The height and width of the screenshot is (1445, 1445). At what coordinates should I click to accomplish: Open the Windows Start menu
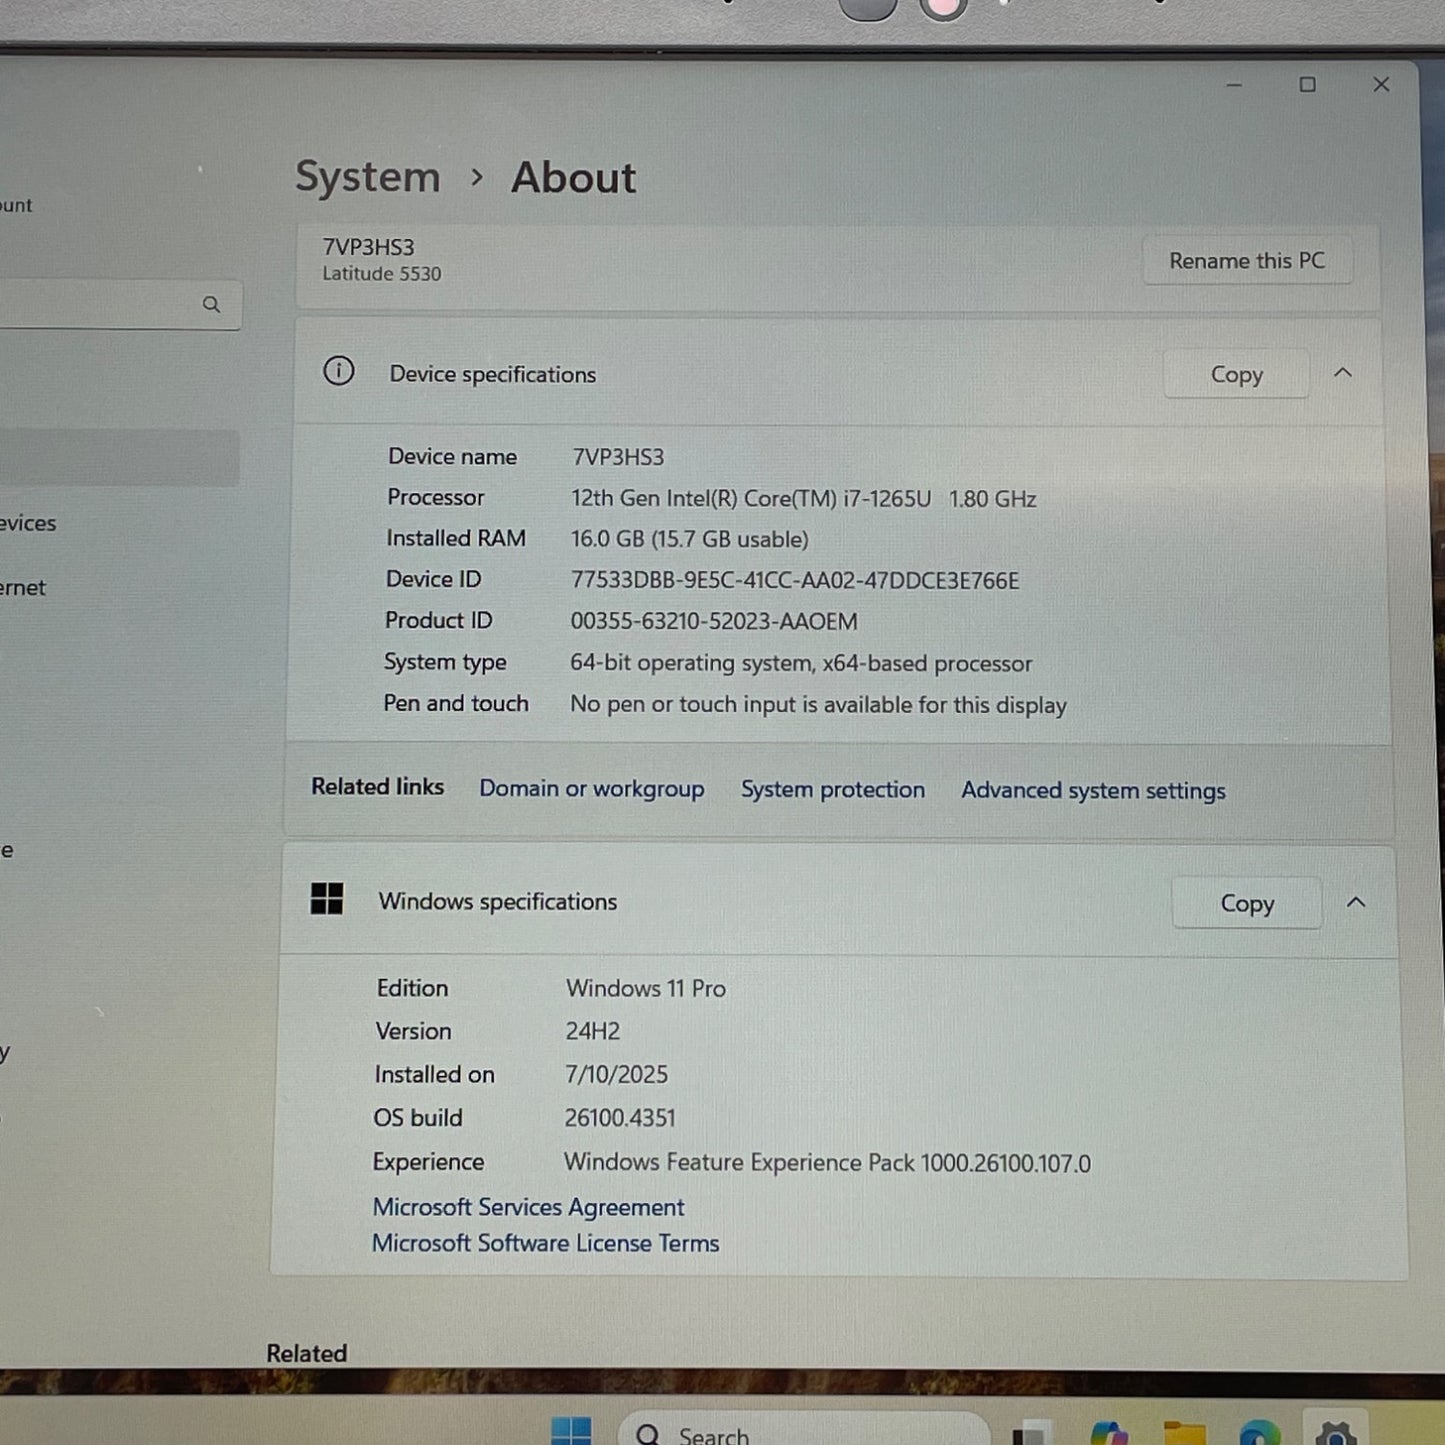pyautogui.click(x=571, y=1431)
